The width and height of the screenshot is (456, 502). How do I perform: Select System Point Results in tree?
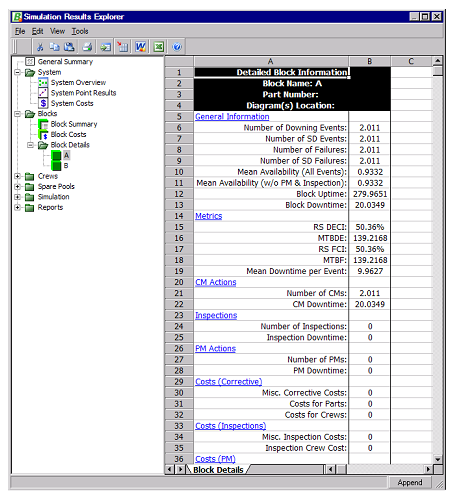(x=83, y=93)
